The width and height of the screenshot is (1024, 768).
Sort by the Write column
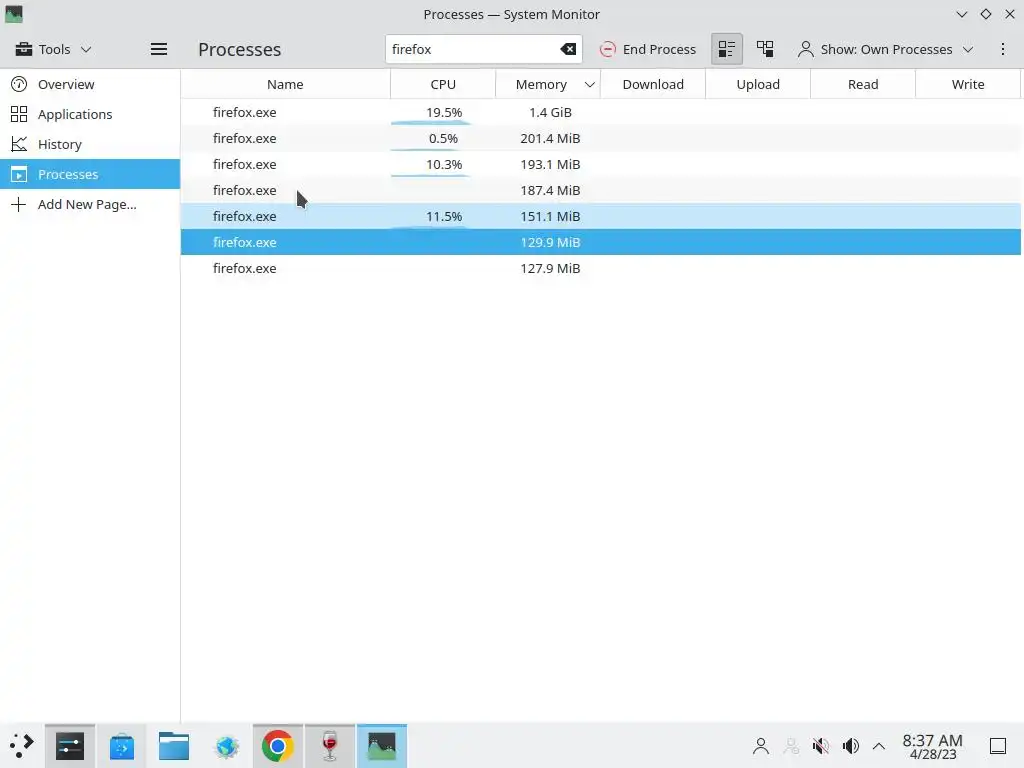967,84
